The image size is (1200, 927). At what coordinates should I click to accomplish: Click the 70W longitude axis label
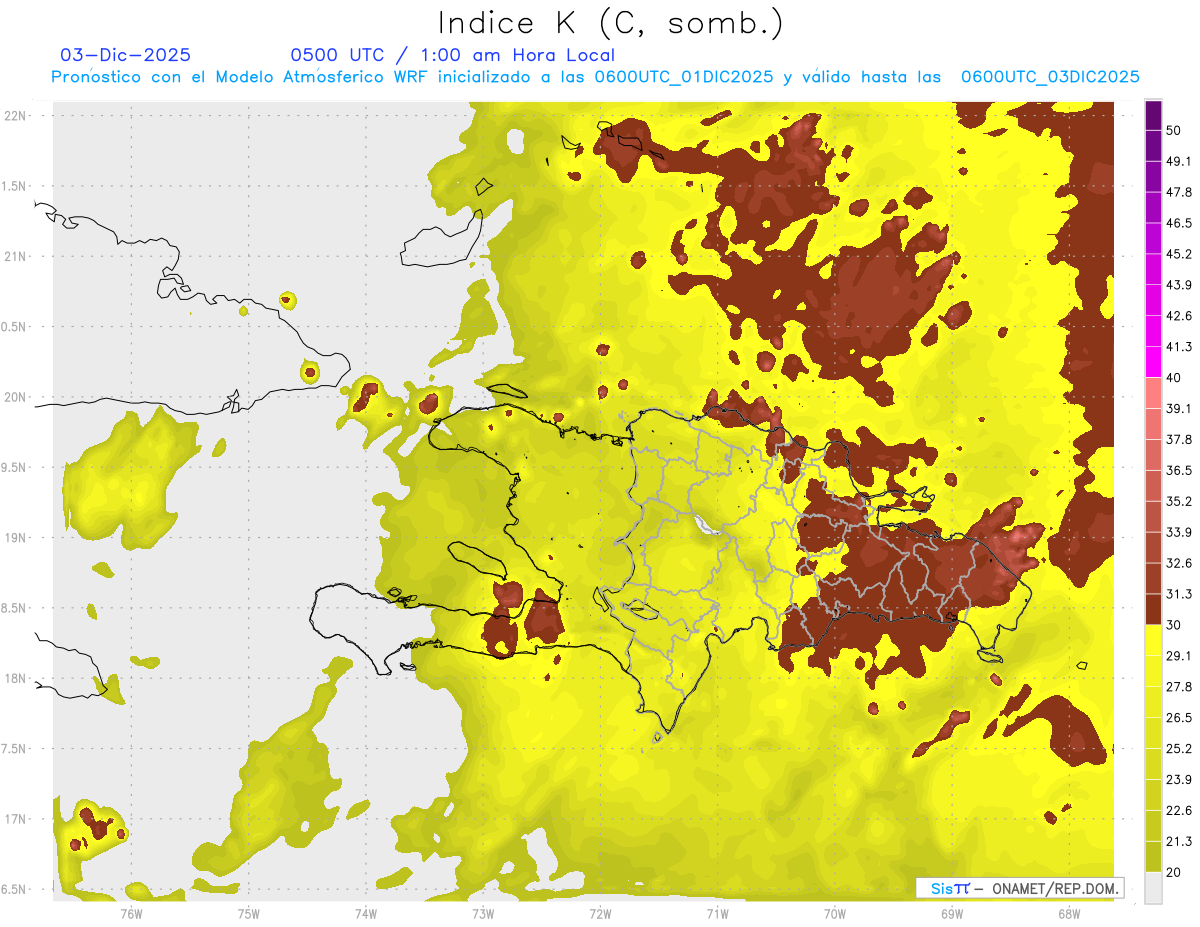coord(834,913)
